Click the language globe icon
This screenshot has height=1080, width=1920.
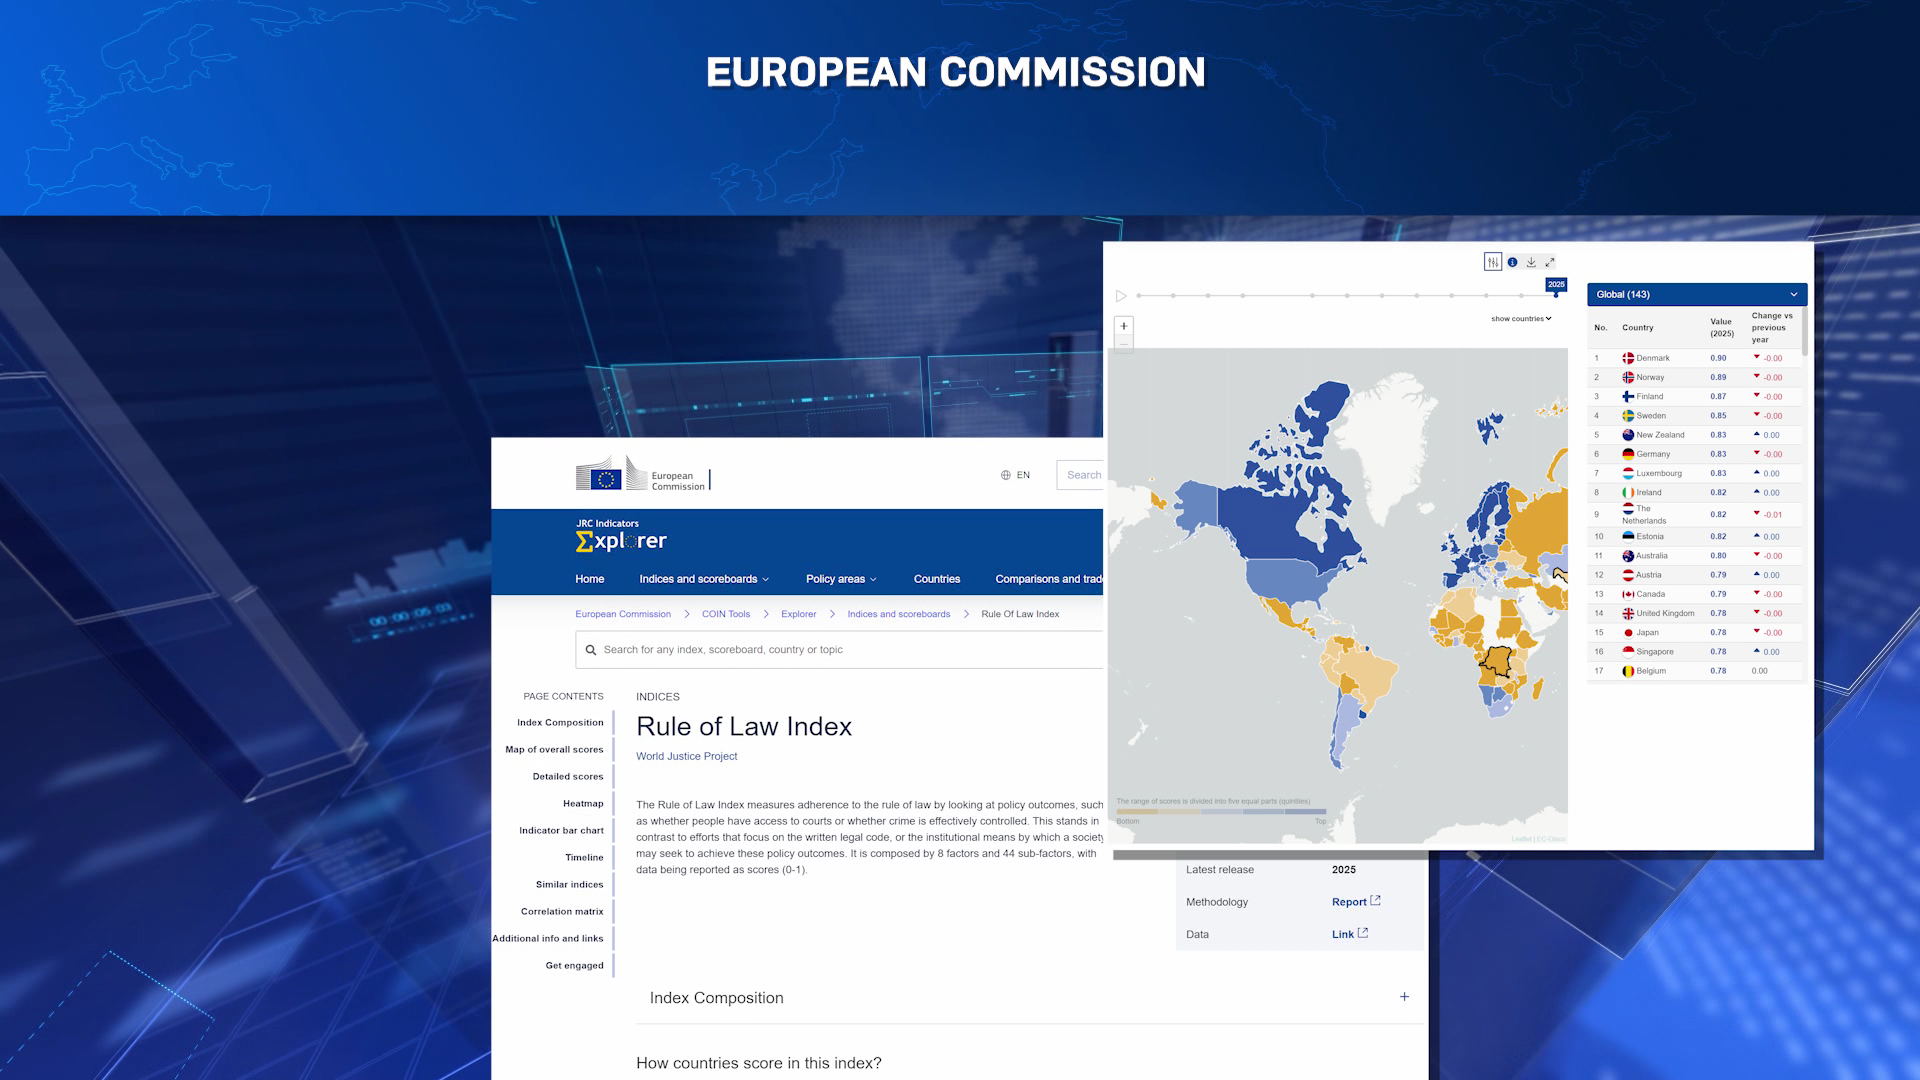point(1006,475)
